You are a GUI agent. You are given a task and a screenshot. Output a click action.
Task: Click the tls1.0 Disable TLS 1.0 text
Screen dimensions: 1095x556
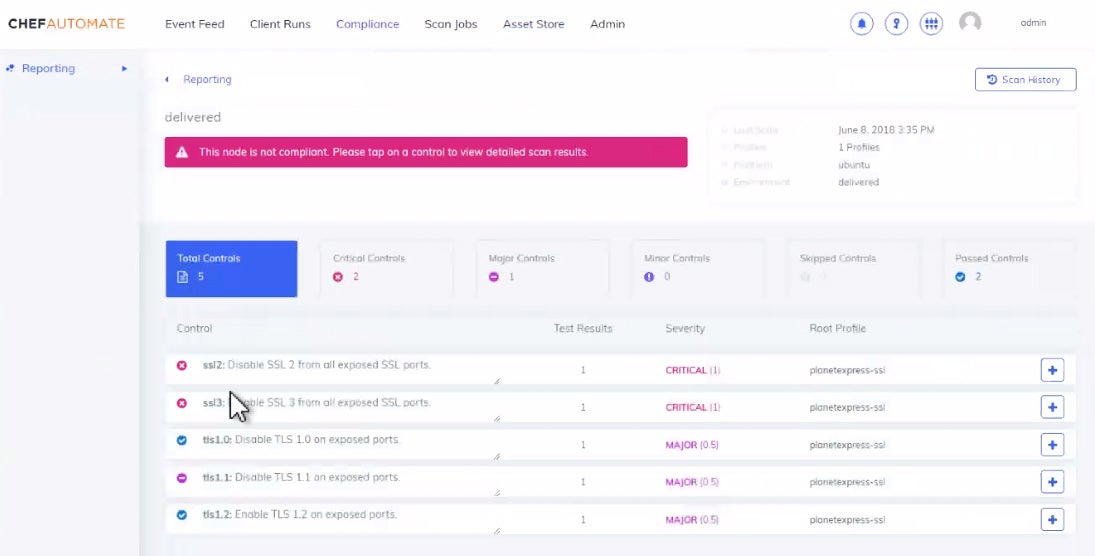301,440
